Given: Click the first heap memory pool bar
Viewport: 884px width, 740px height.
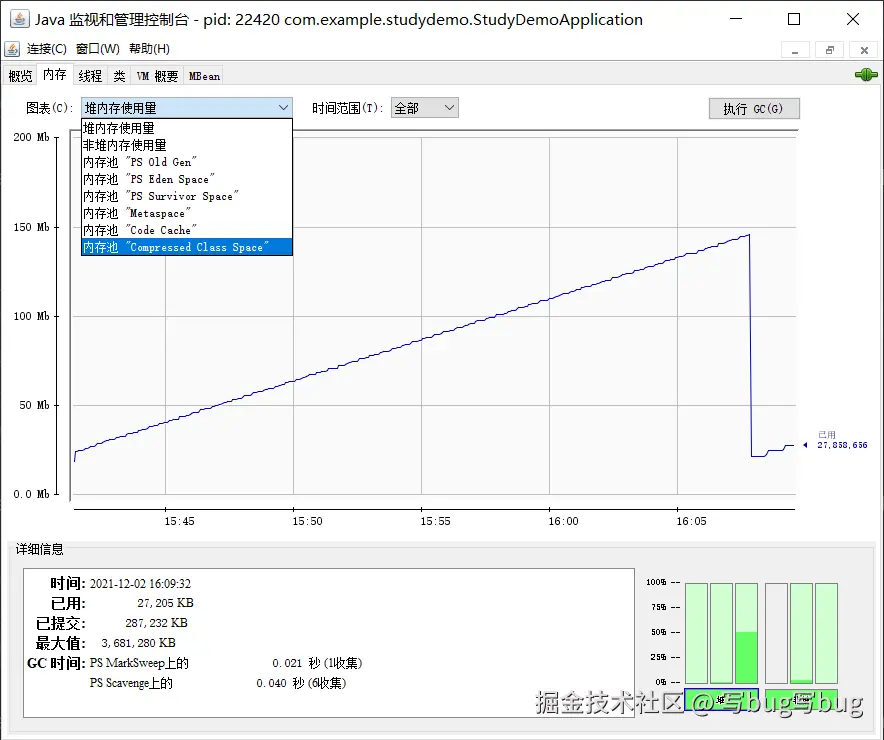Looking at the screenshot, I should [696, 633].
